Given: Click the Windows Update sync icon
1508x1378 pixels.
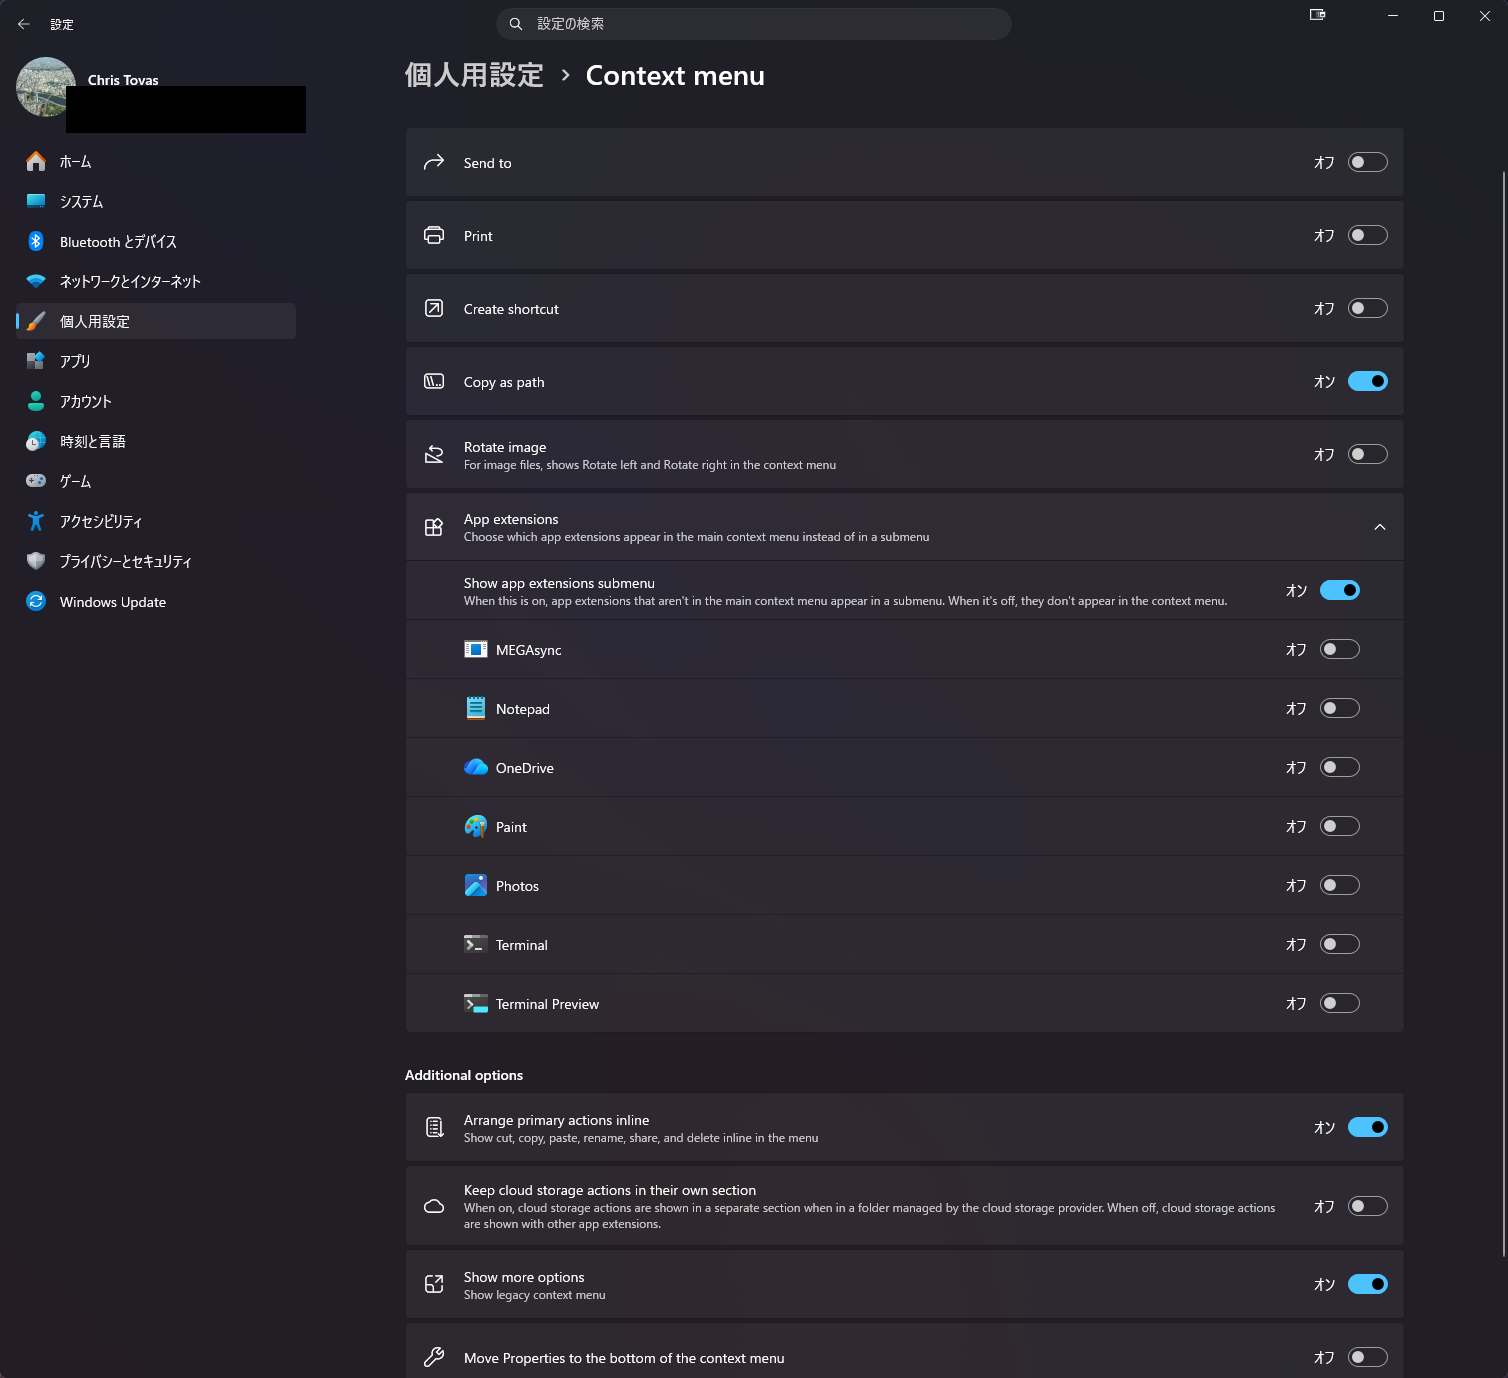Looking at the screenshot, I should (x=36, y=601).
